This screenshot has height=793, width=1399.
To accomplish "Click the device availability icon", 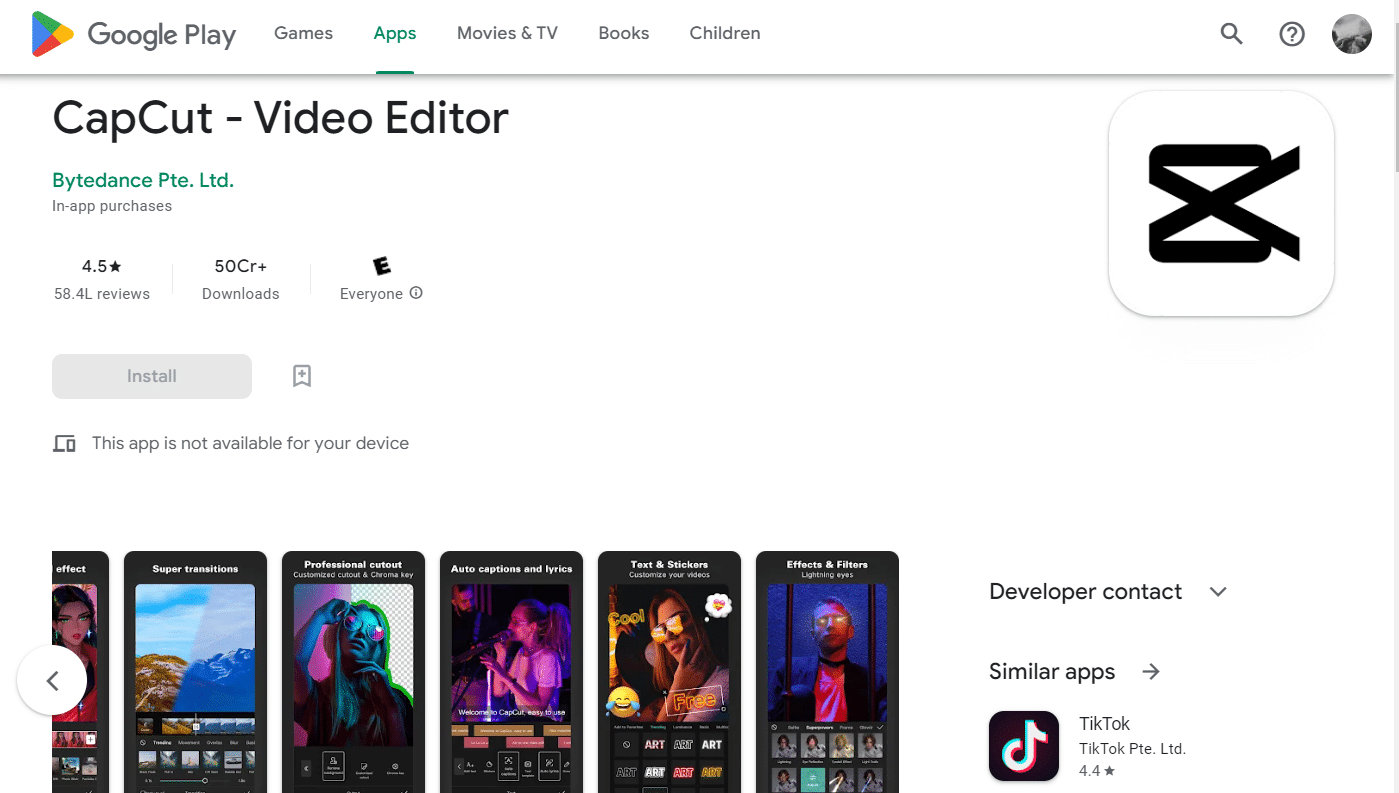I will (64, 442).
